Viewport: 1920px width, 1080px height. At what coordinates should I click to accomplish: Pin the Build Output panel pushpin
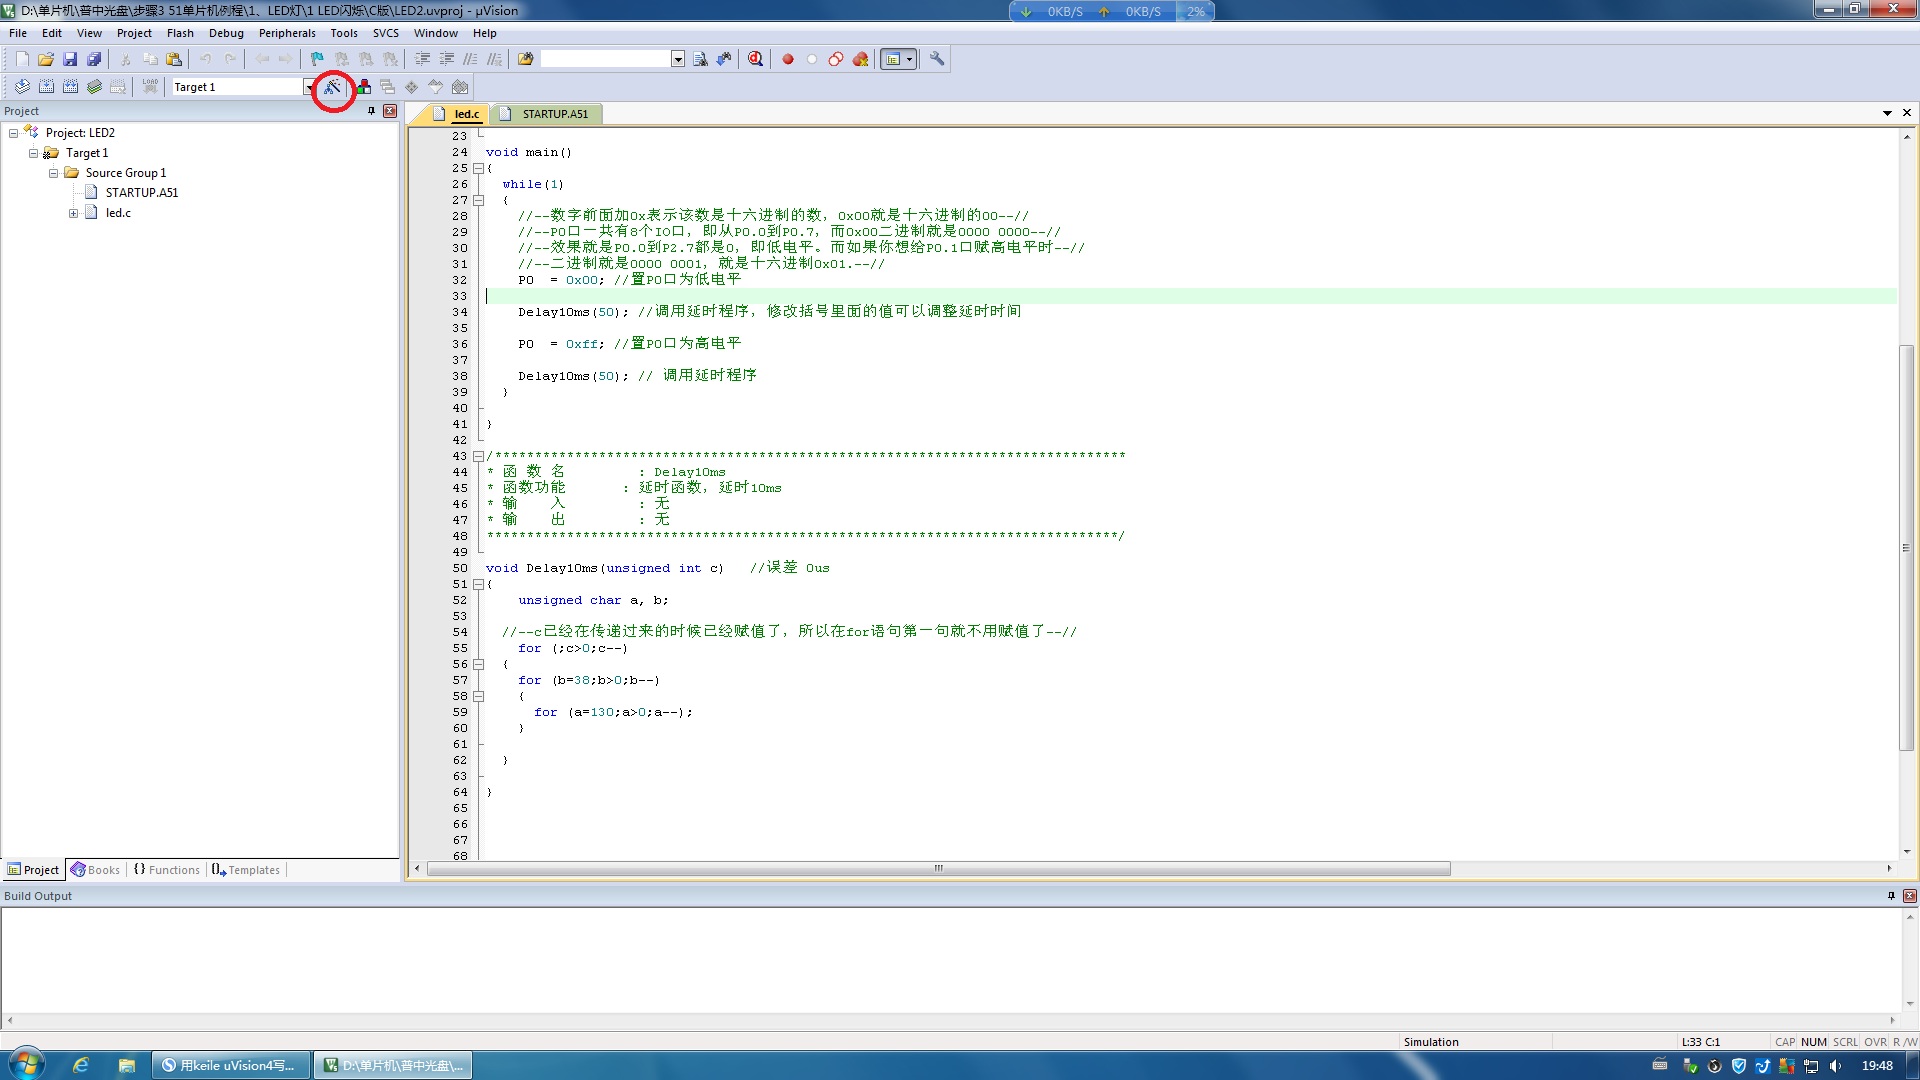coord(1891,896)
